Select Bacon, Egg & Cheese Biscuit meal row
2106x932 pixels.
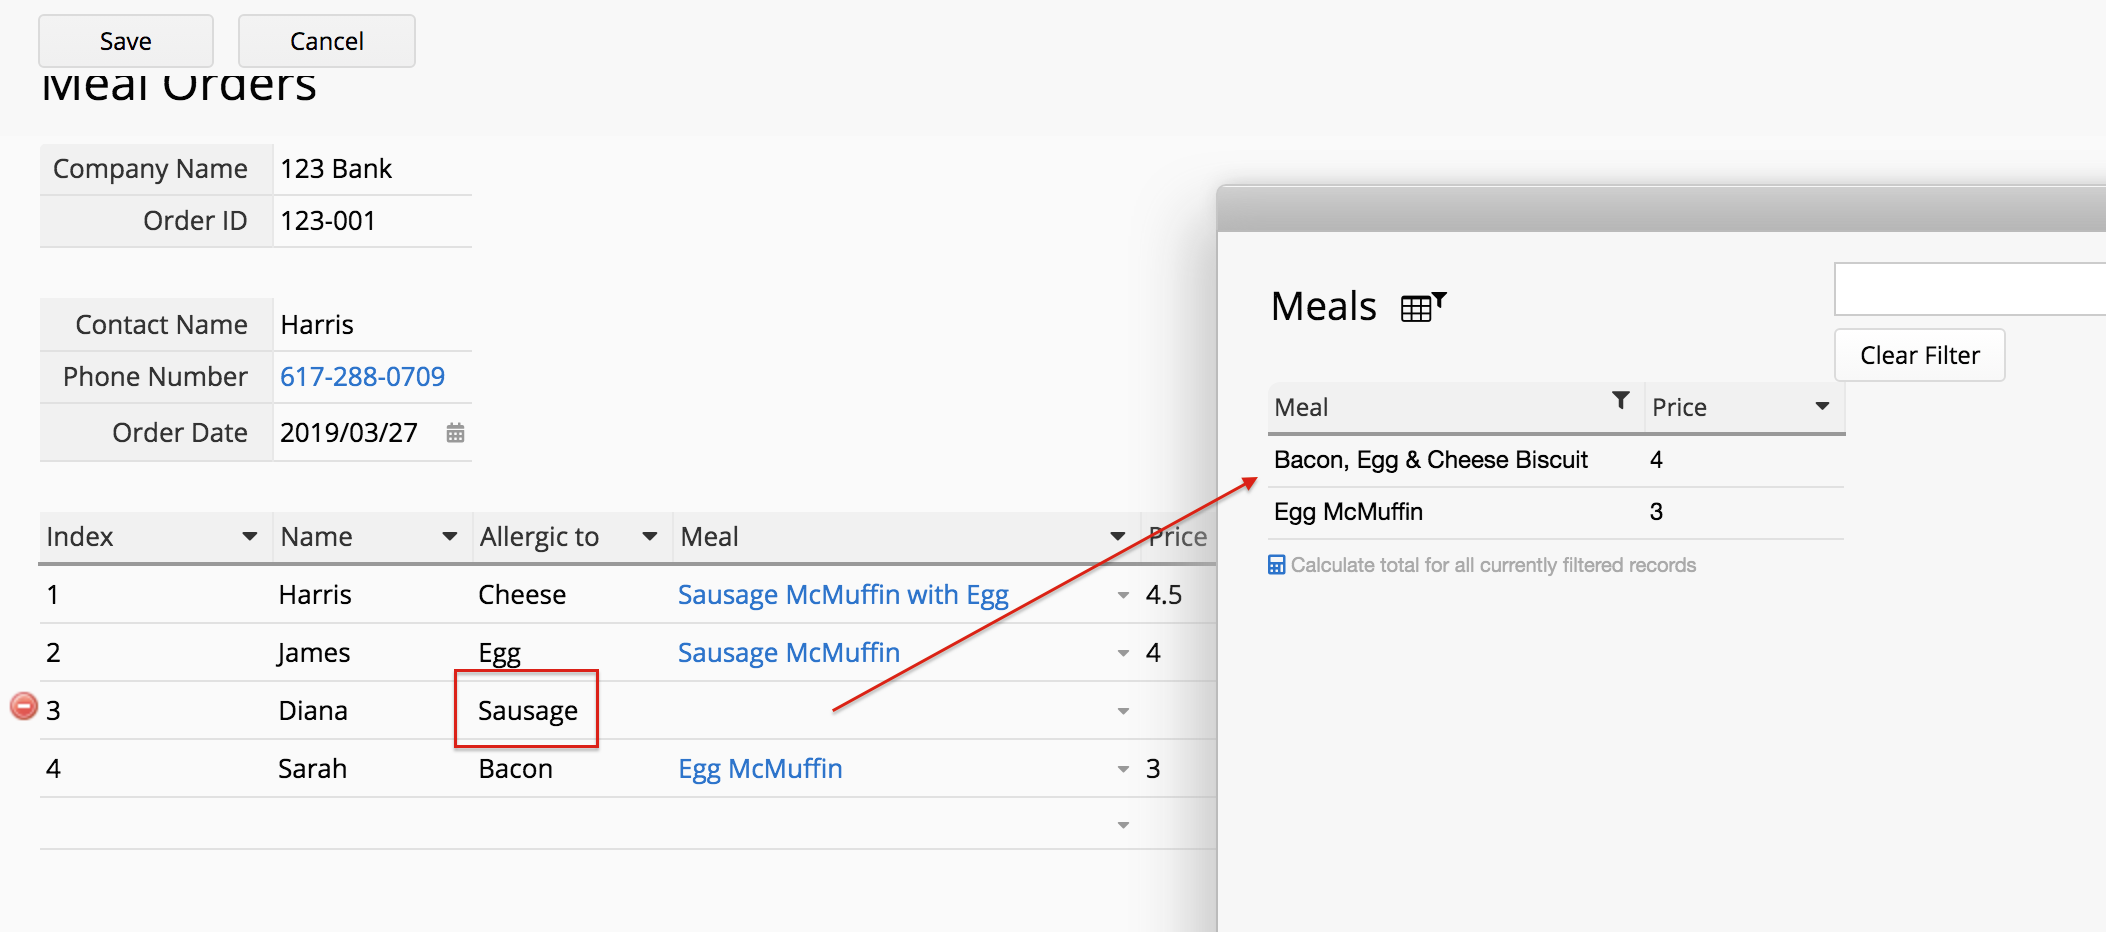click(1430, 460)
